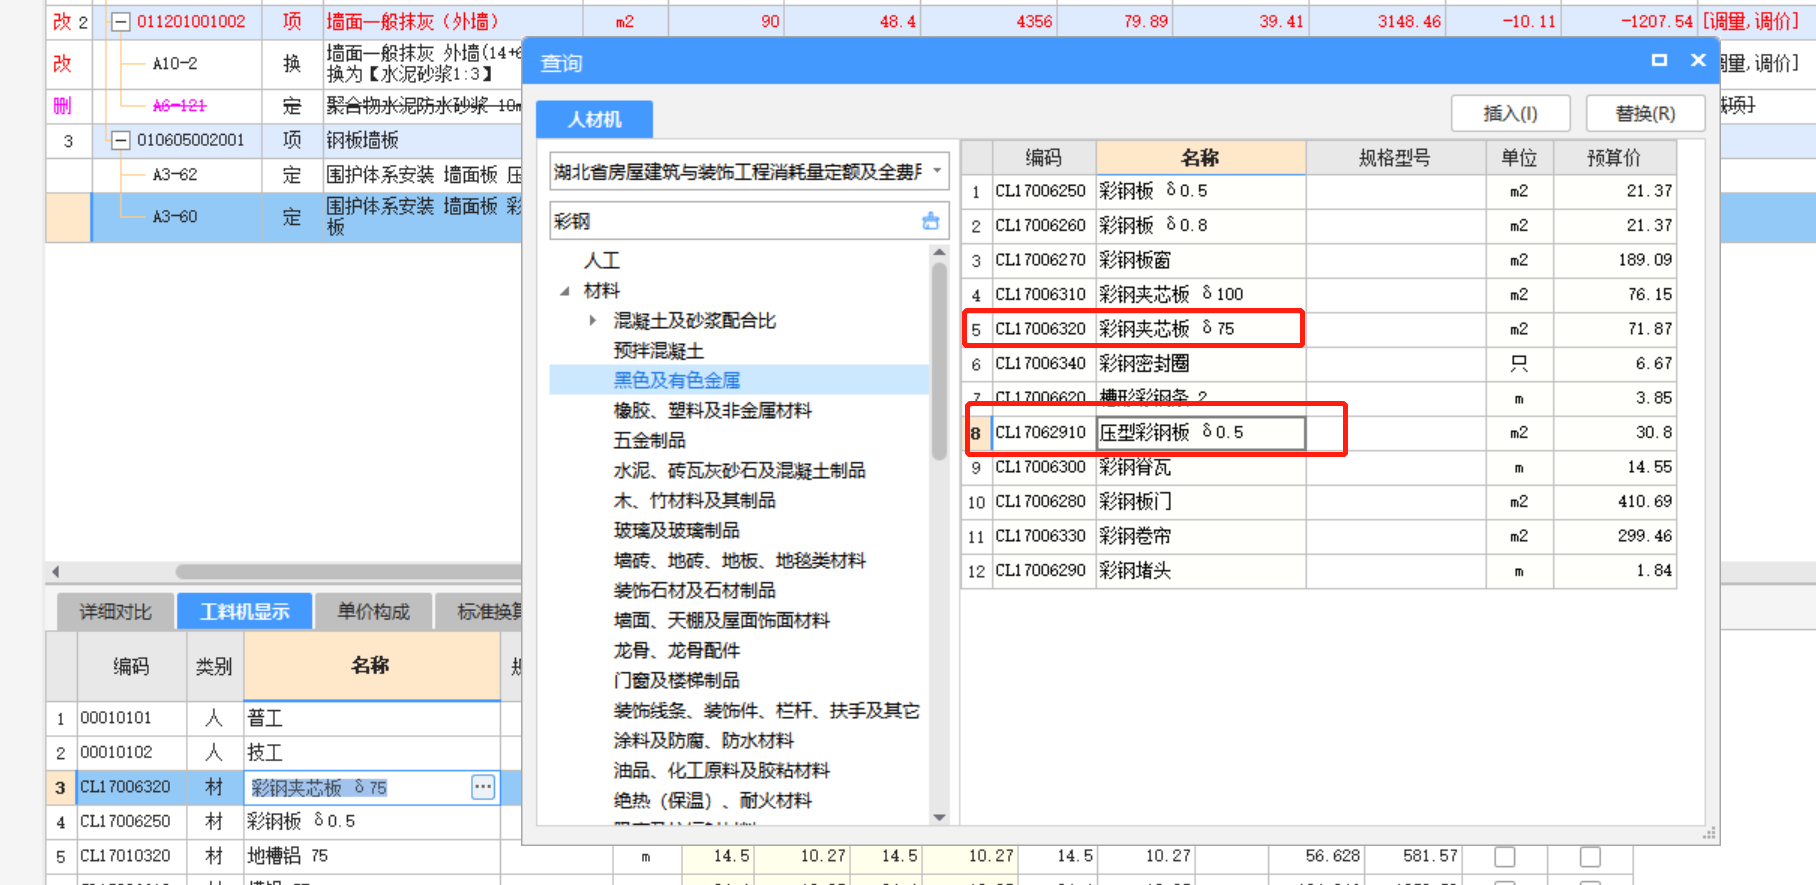
Task: Select the 预拌混凝土 category
Action: pyautogui.click(x=659, y=350)
